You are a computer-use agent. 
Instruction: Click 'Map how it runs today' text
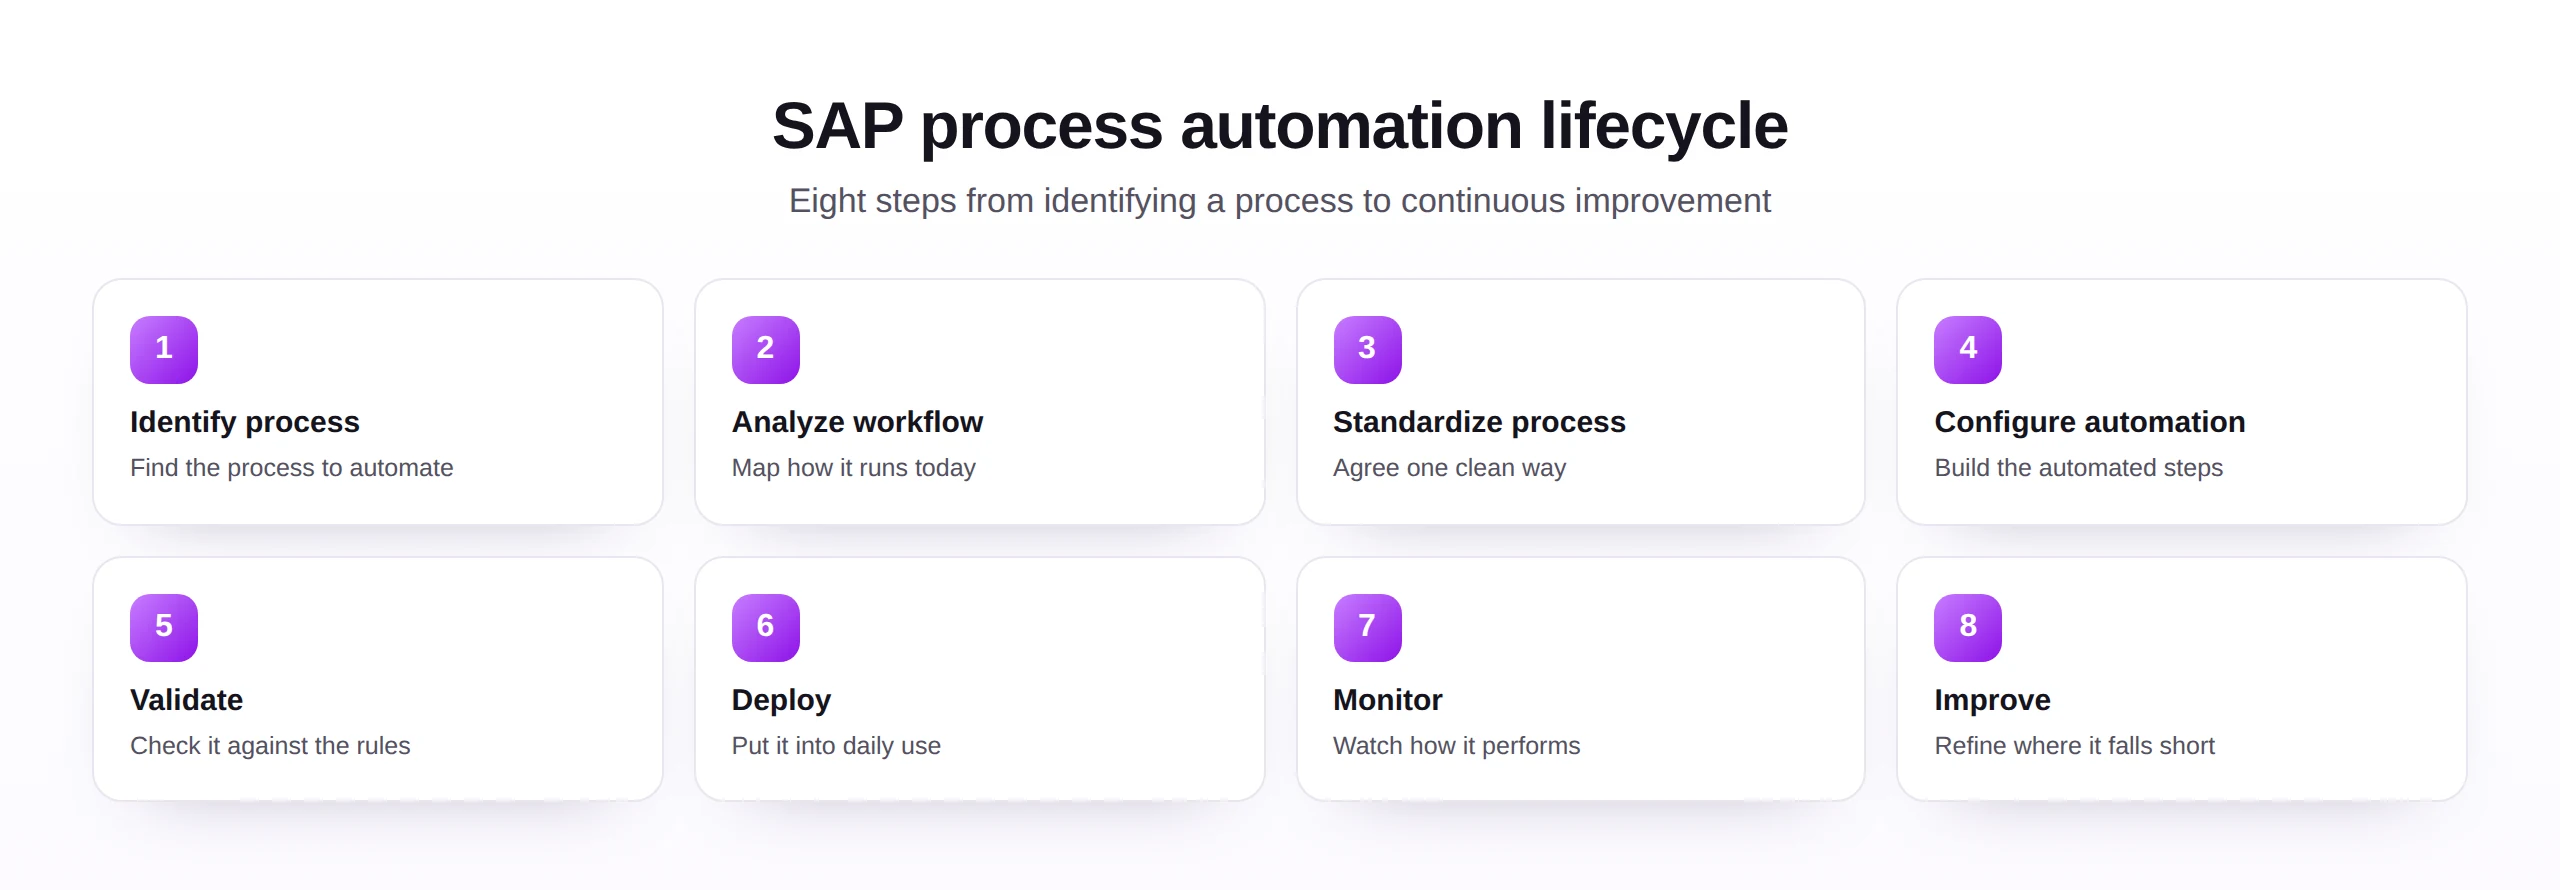pyautogui.click(x=854, y=468)
